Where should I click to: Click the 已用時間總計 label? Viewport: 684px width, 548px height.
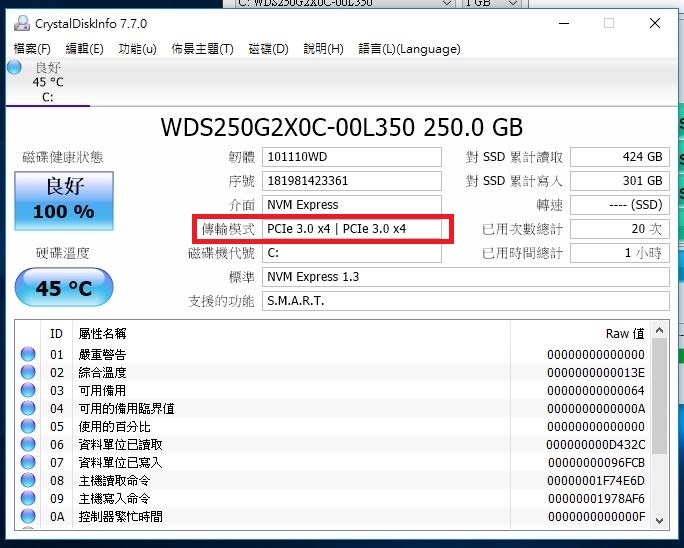pos(522,253)
